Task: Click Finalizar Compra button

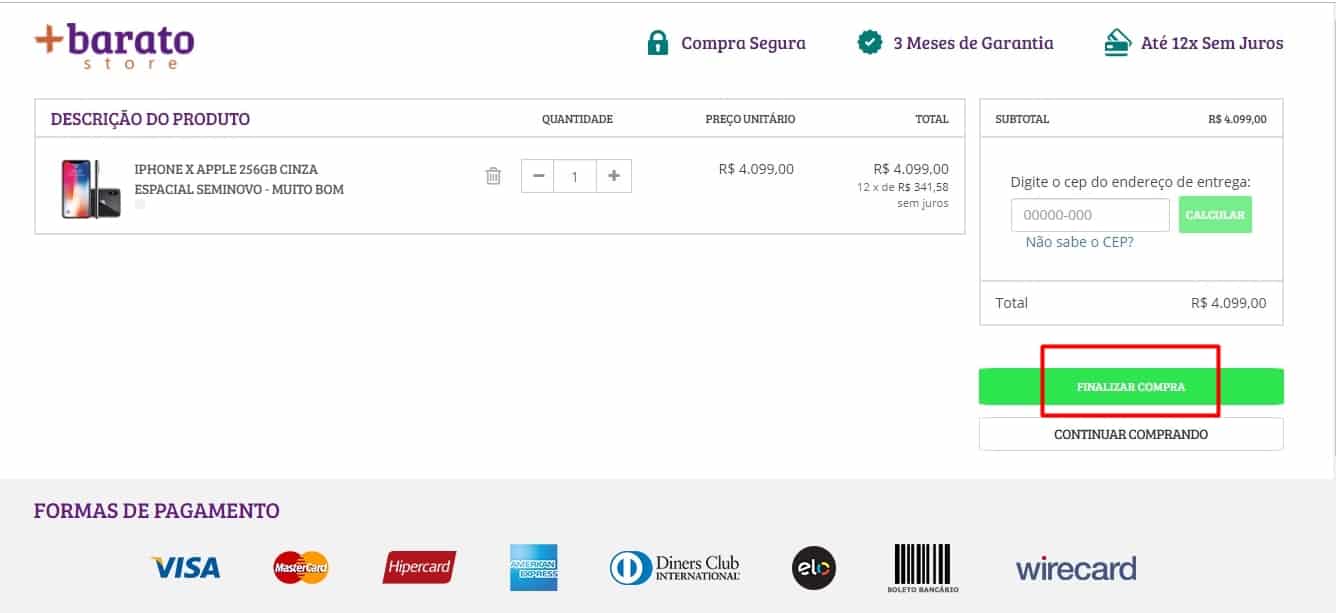Action: tap(1131, 386)
